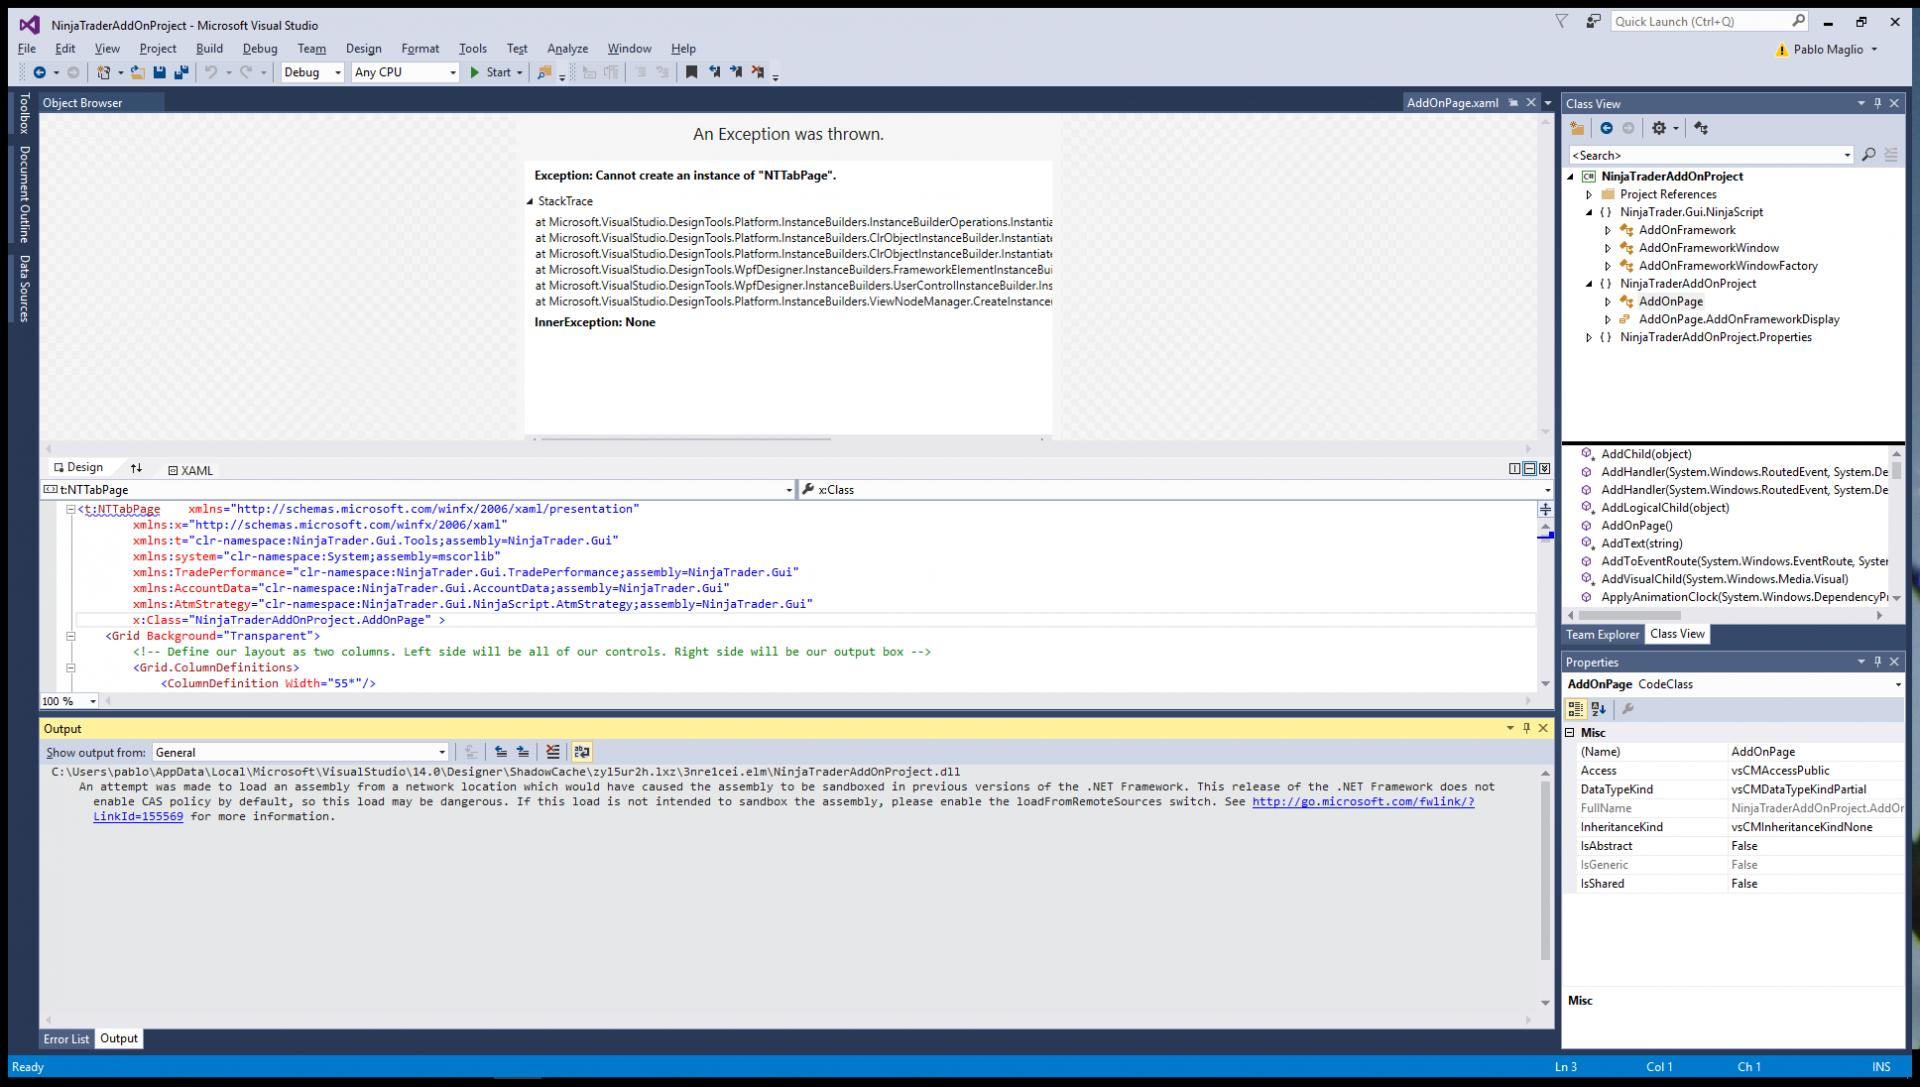Open the go.microsoft.com fwlink hyperlink
This screenshot has height=1087, width=1920.
[x=1365, y=802]
